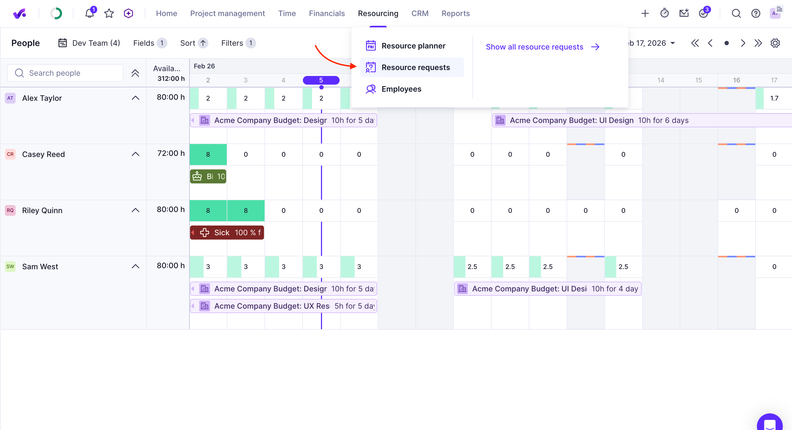
Task: Click Casey Reed's avatar badge
Action: (10, 154)
